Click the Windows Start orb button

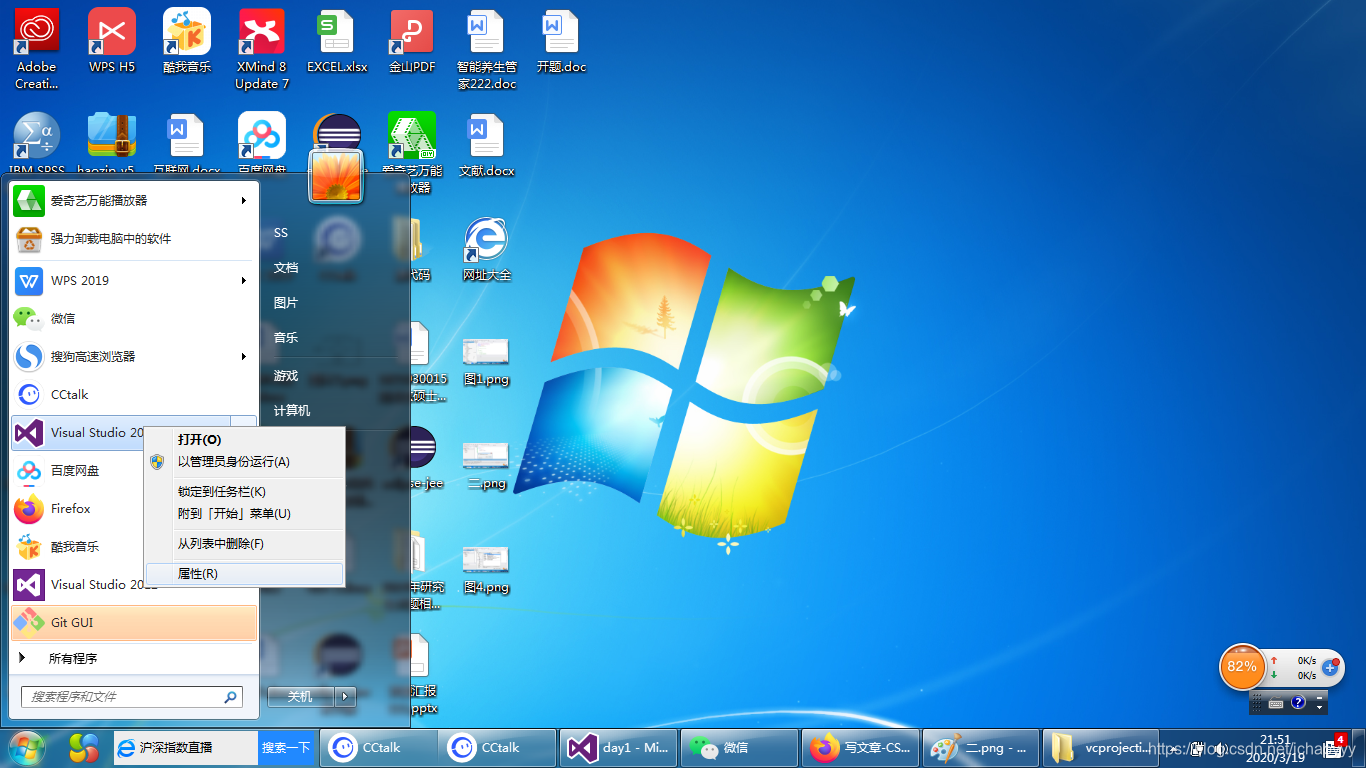click(x=27, y=748)
